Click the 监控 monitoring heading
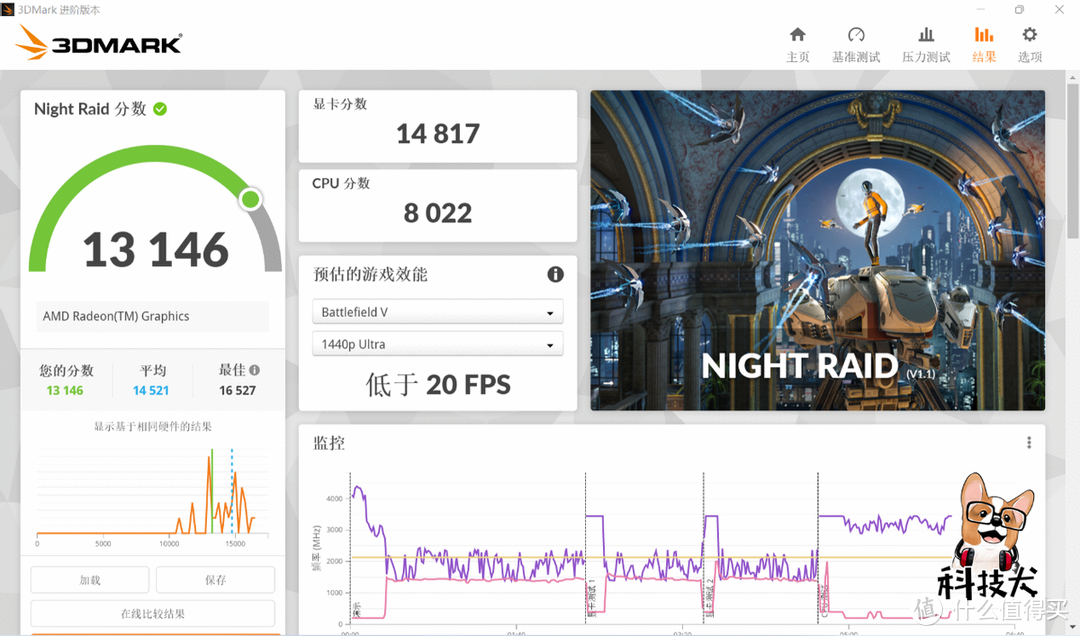Screen dimensions: 1080x636 (x=329, y=443)
